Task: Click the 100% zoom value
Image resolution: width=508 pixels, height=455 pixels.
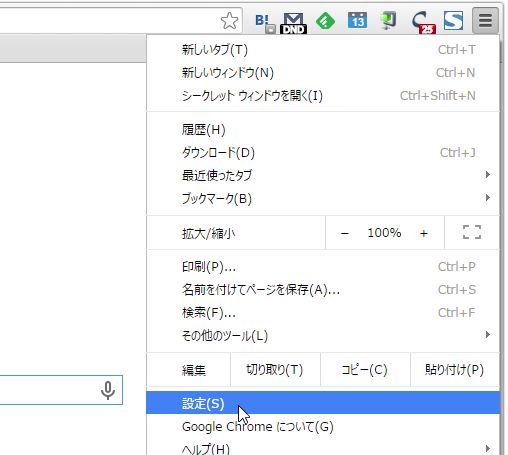Action: coord(384,233)
